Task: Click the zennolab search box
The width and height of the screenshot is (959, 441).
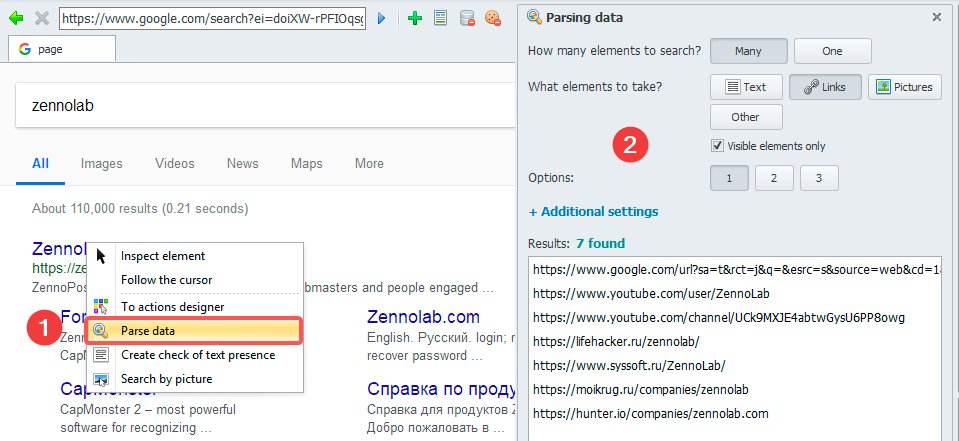Action: [265, 106]
